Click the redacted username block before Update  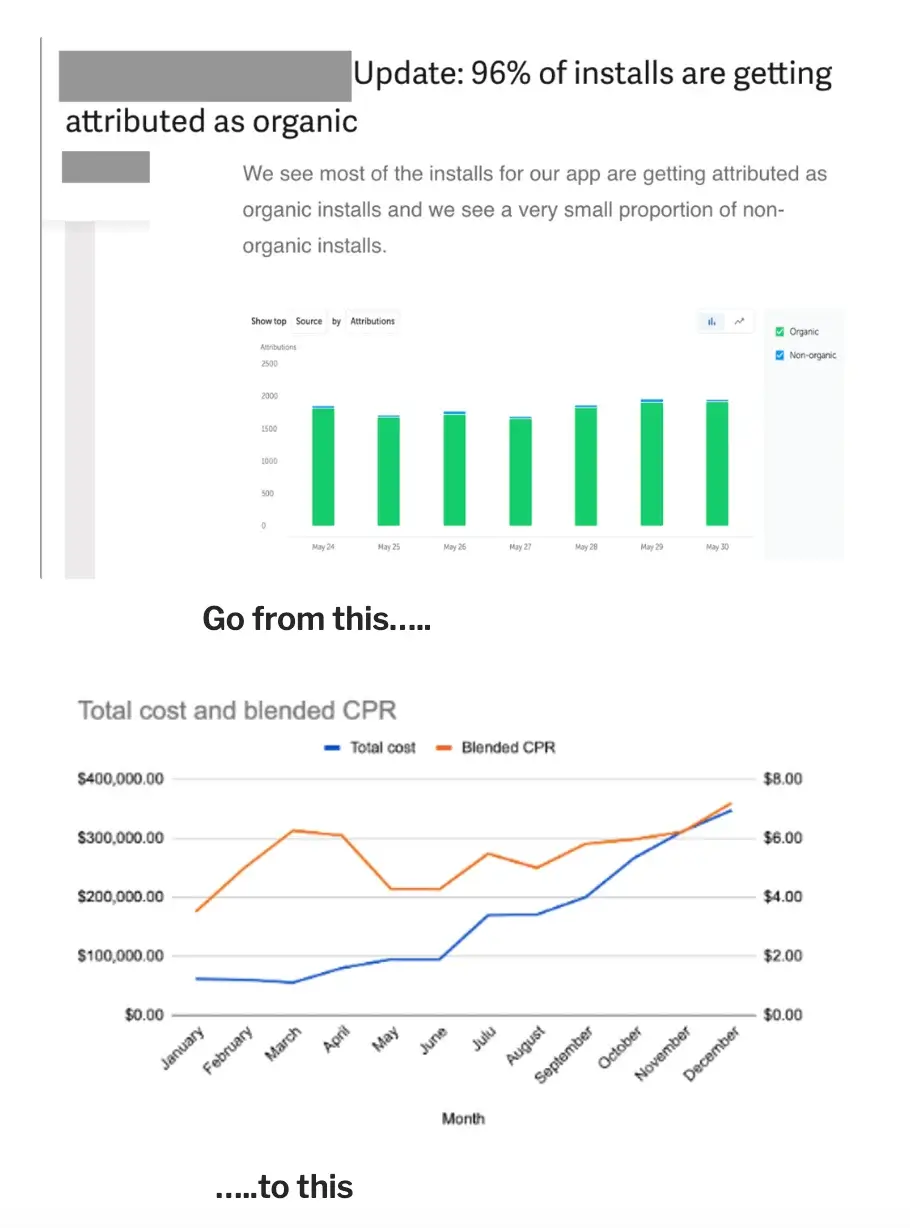[205, 76]
